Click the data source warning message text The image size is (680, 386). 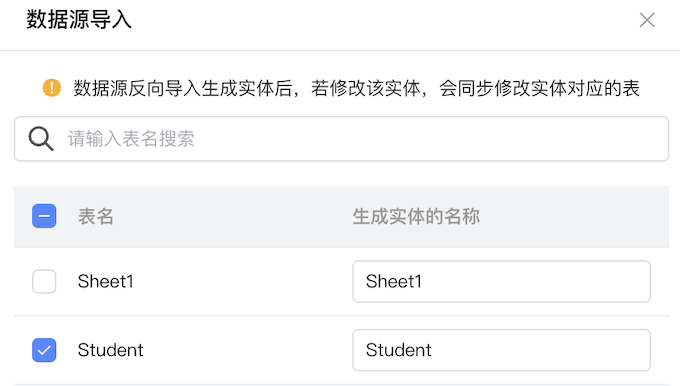click(356, 88)
